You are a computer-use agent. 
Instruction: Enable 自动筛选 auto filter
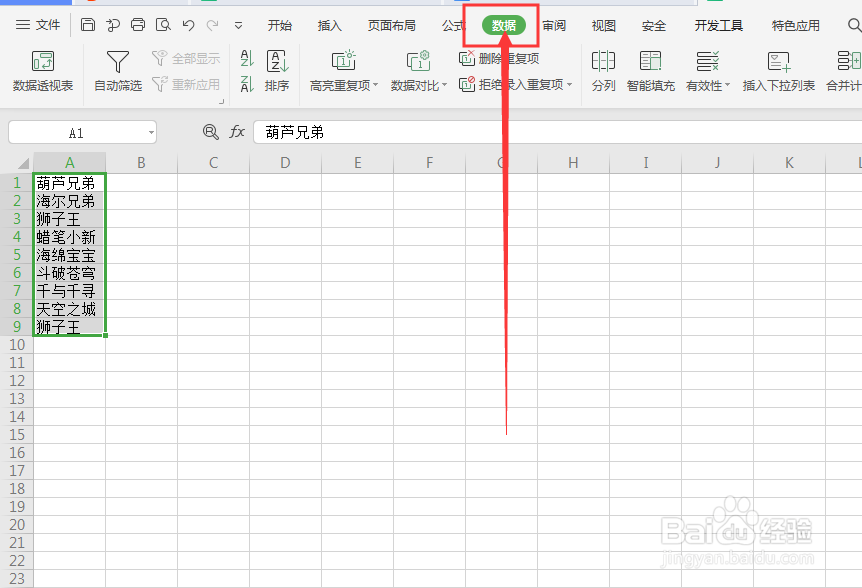118,70
